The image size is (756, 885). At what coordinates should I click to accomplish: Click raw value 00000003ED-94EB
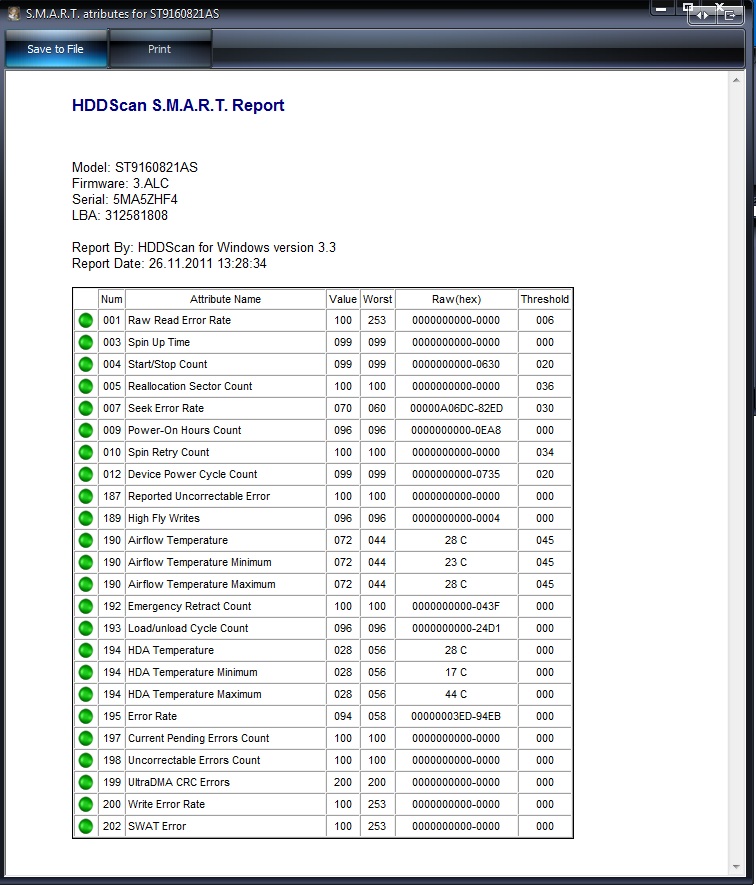456,716
